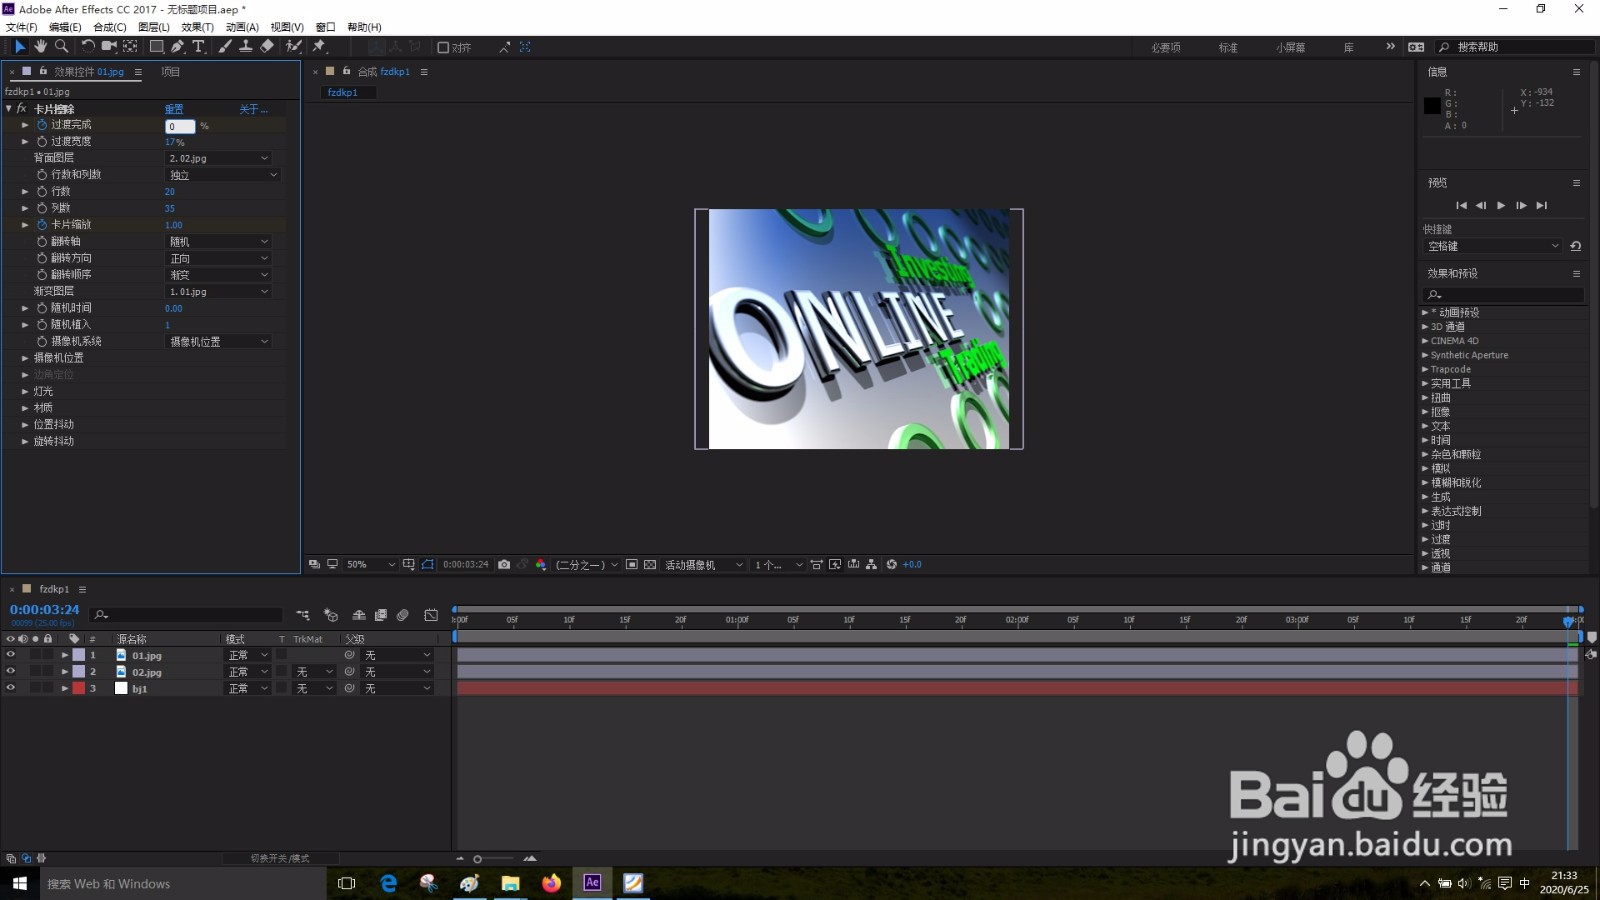
Task: Toggle stopwatch for 过渡完成 property
Action: [x=42, y=125]
